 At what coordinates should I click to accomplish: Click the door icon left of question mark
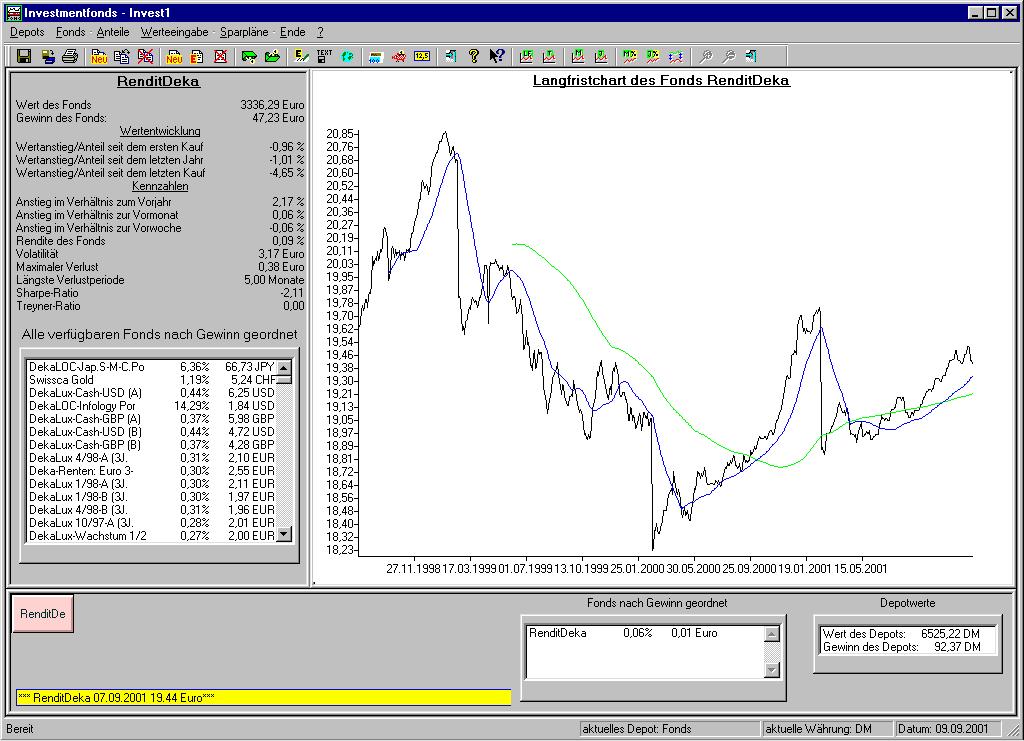[x=451, y=56]
